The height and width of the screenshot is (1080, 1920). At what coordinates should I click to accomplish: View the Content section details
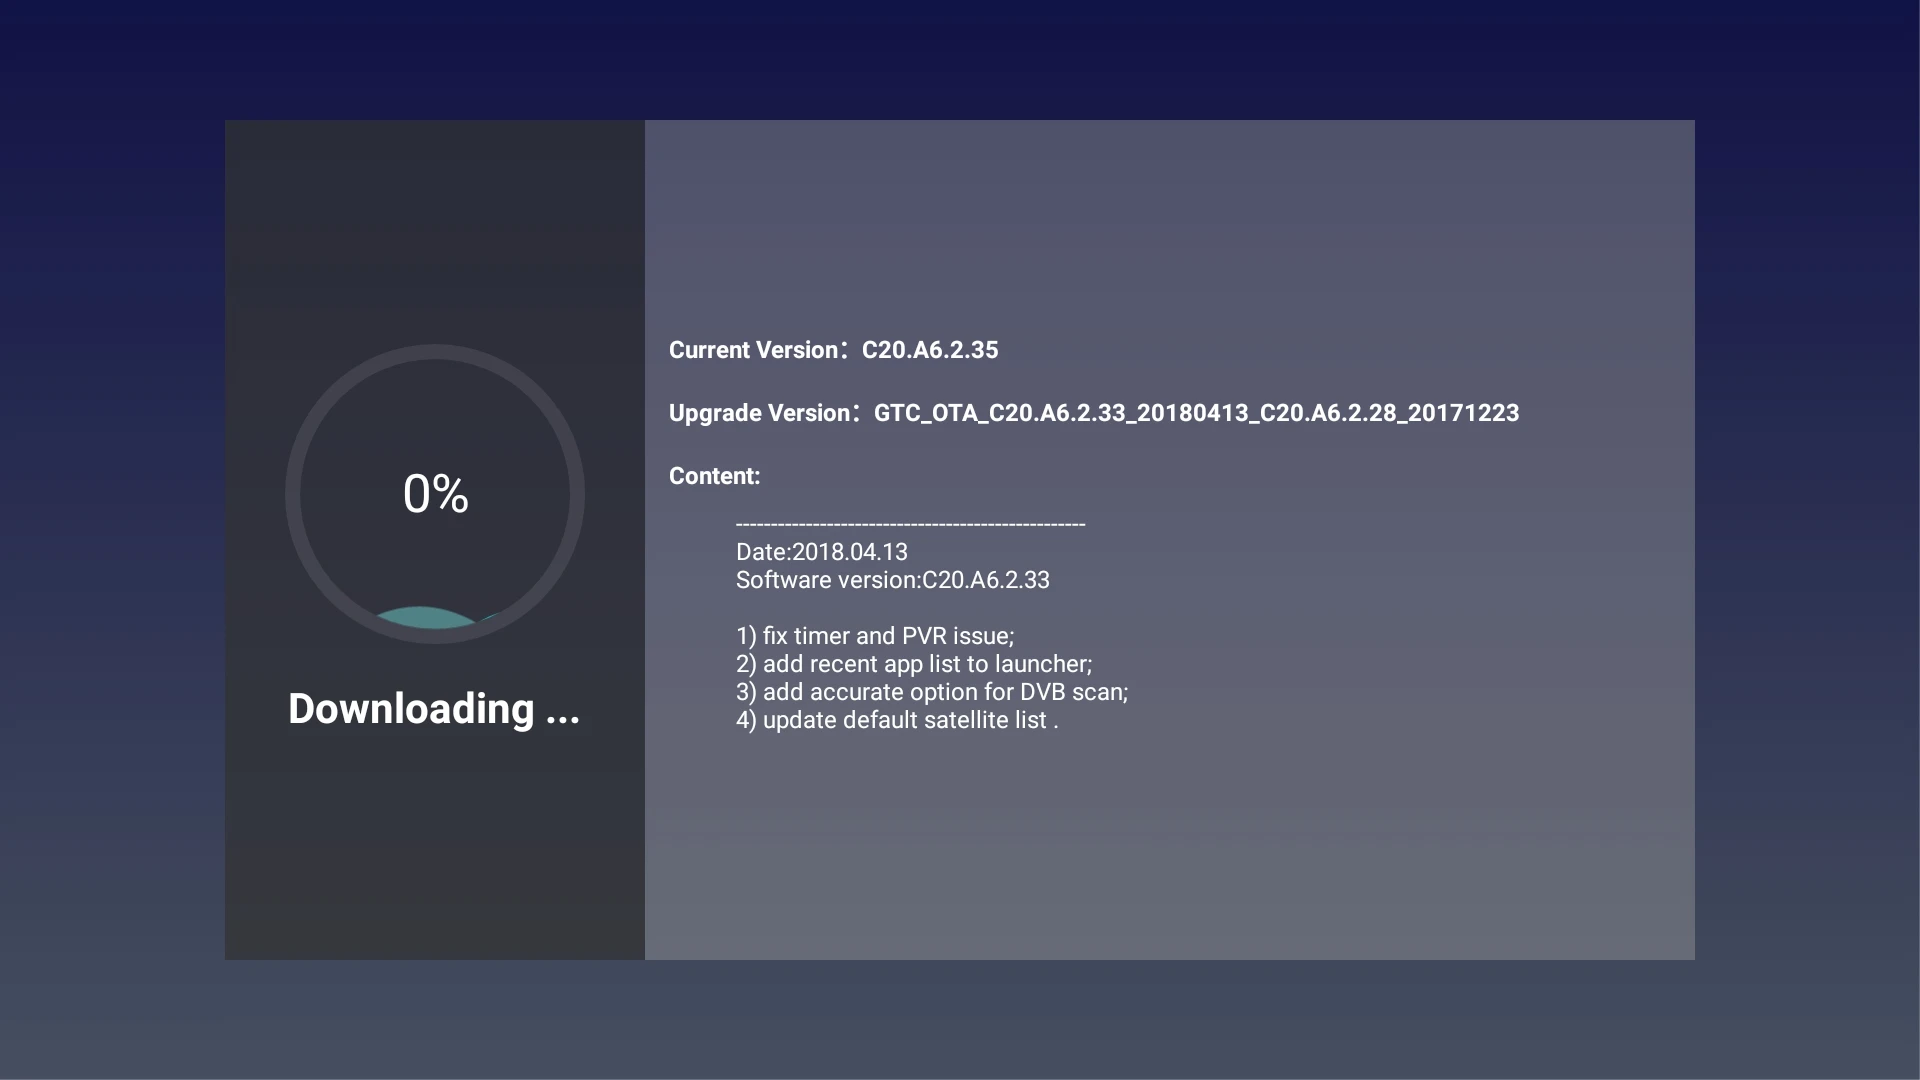(911, 622)
